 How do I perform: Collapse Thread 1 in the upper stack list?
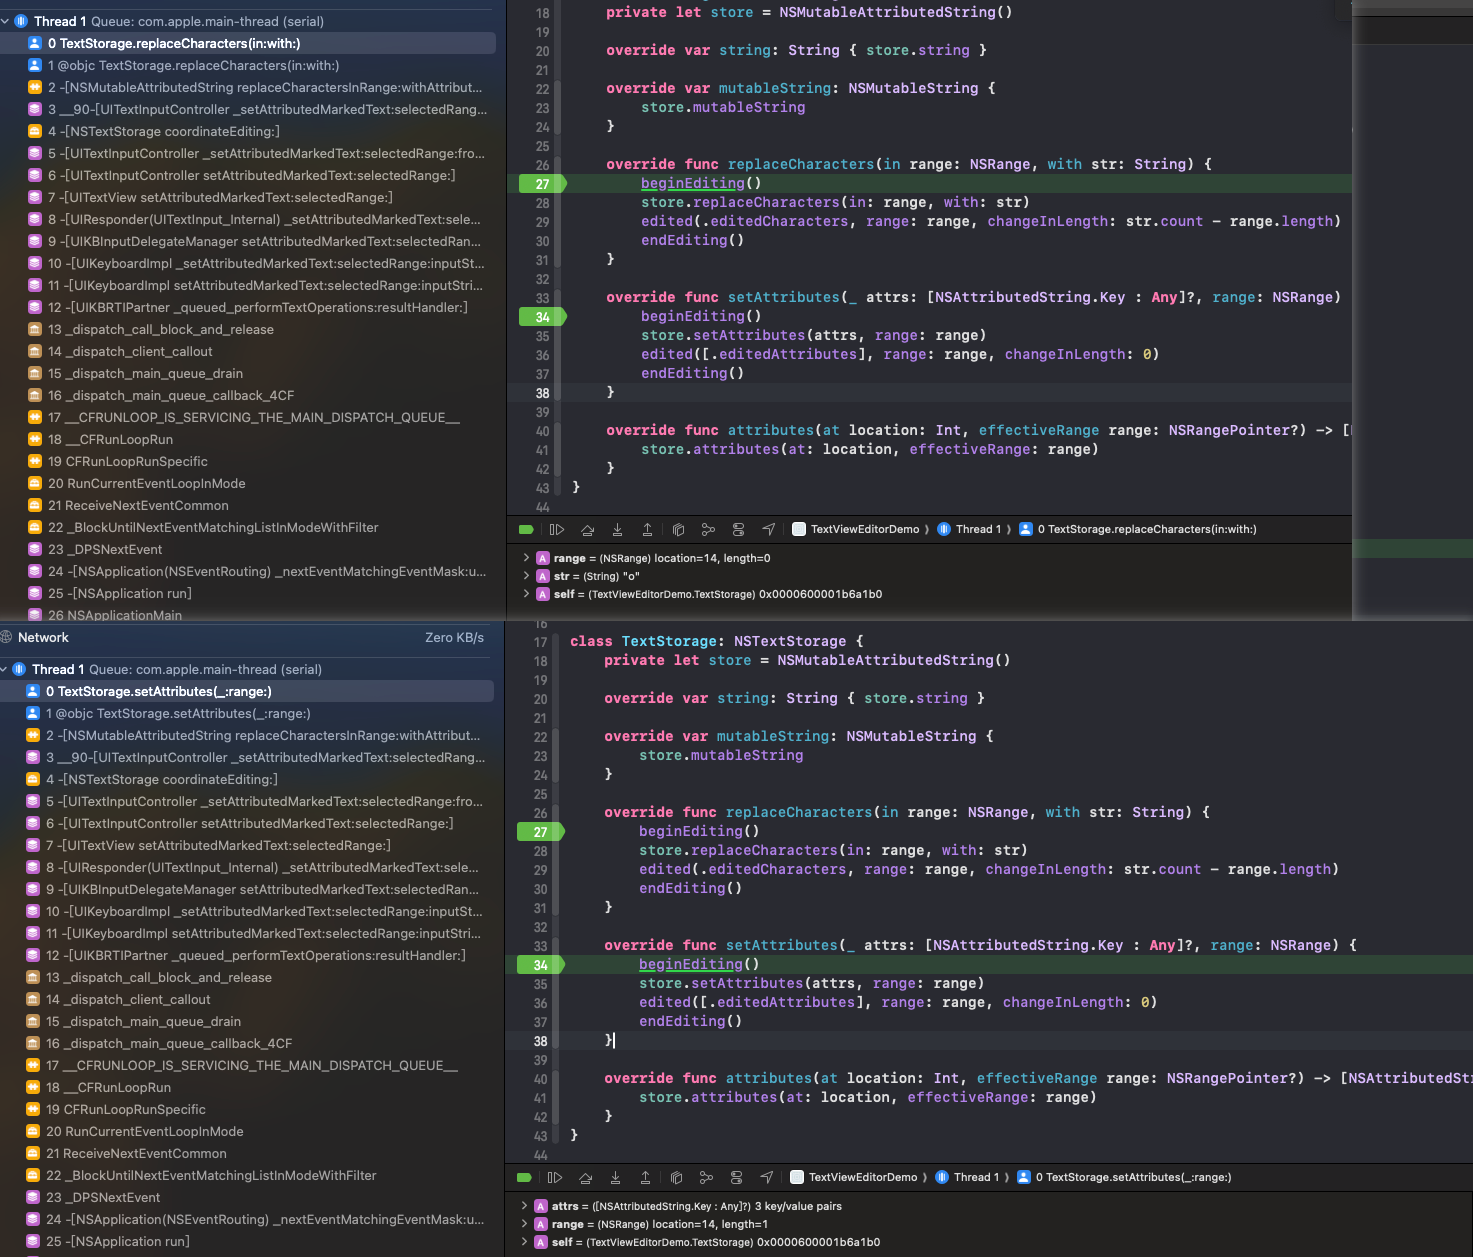[6, 21]
